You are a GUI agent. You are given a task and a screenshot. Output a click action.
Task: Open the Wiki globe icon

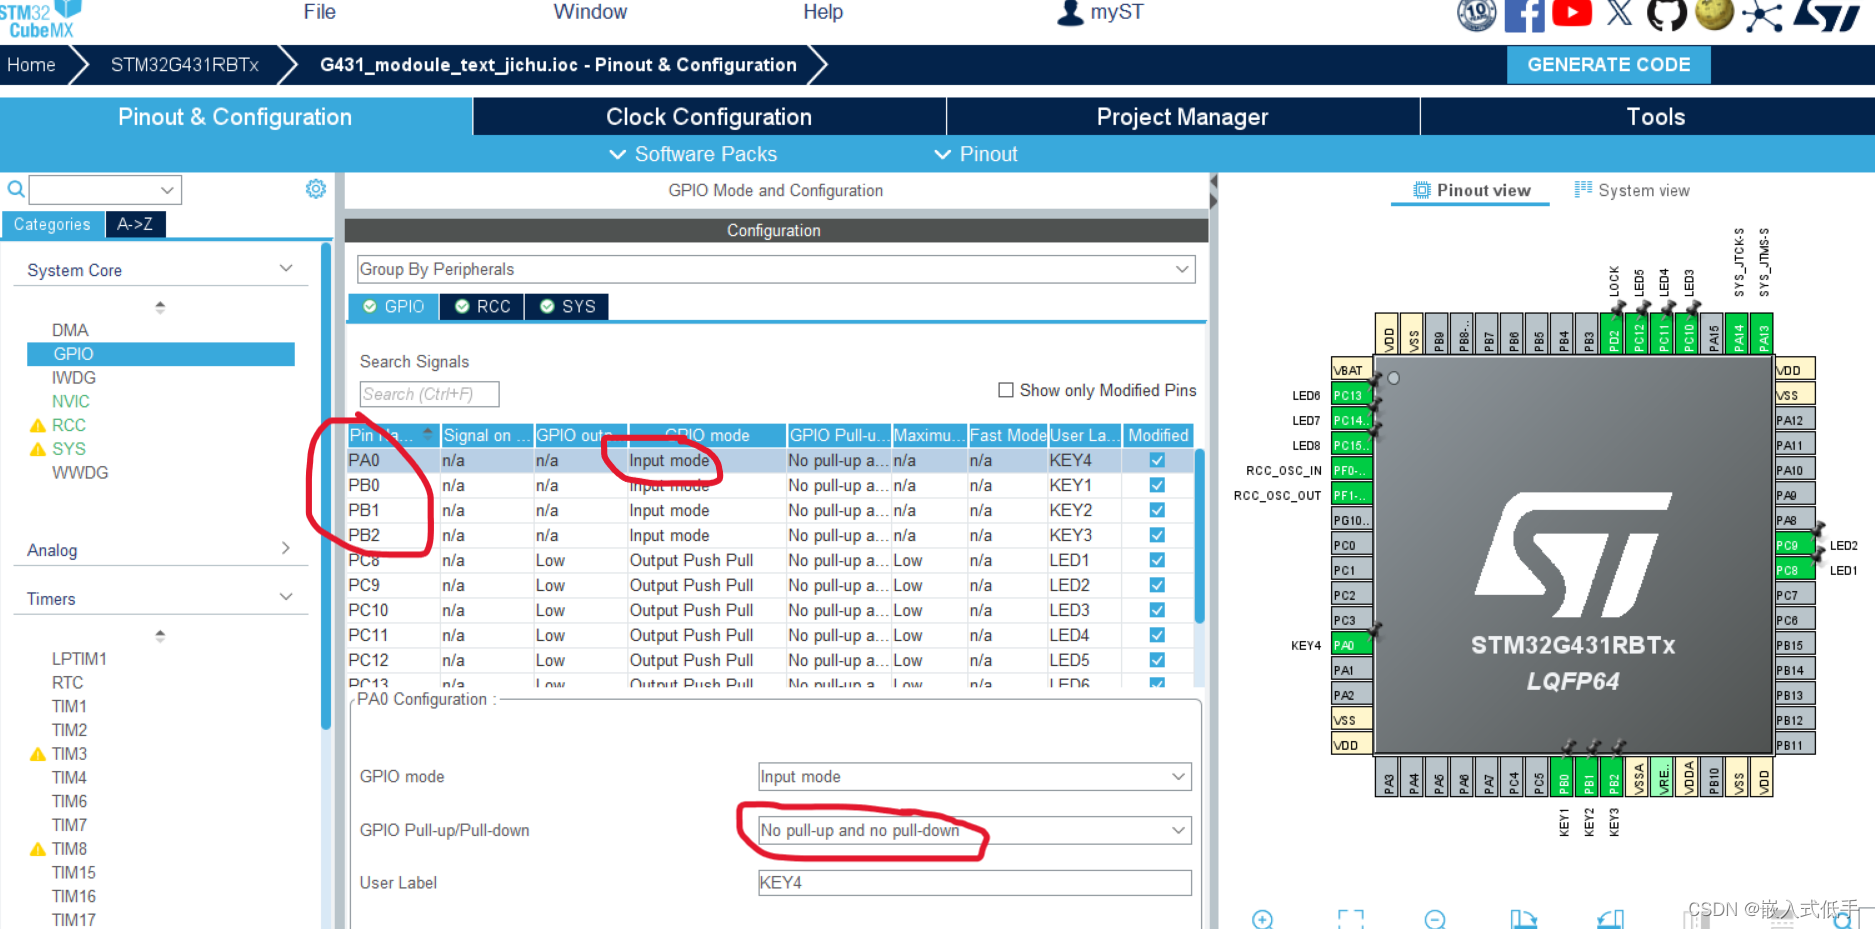click(x=1714, y=14)
